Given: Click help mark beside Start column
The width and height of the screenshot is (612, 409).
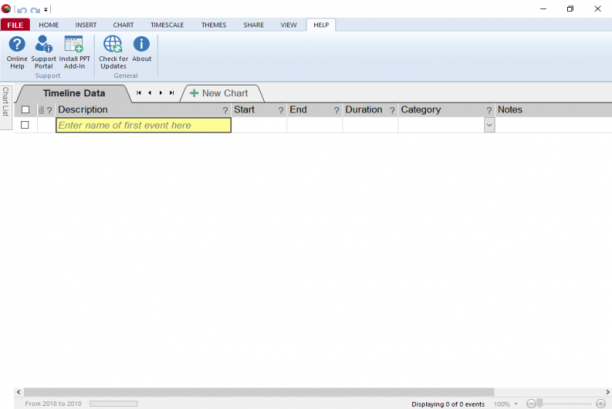Looking at the screenshot, I should pyautogui.click(x=281, y=110).
